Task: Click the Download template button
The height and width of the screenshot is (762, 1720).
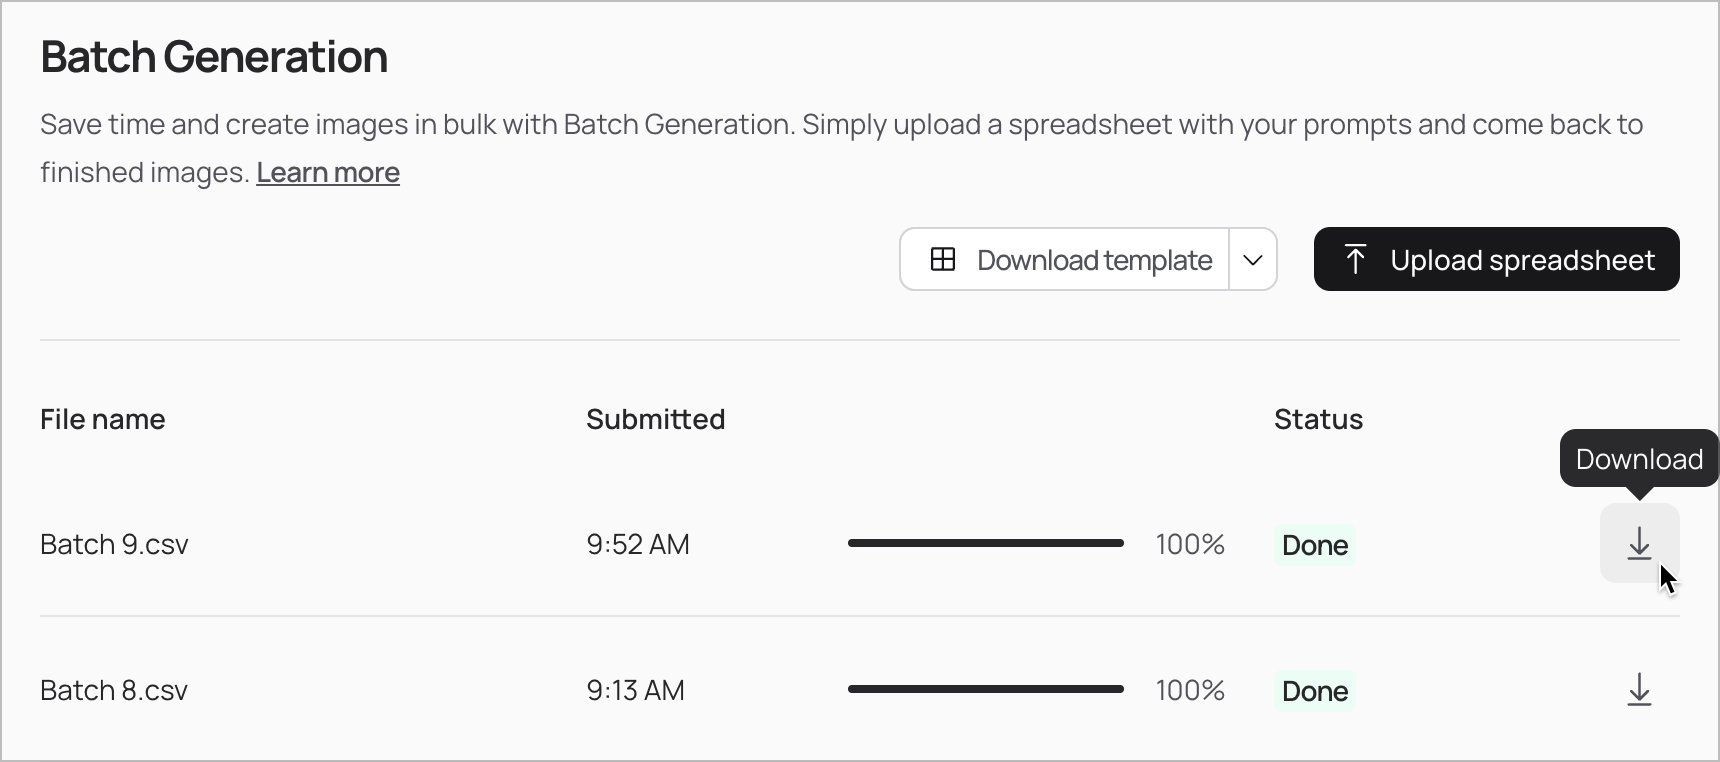Action: point(1064,260)
